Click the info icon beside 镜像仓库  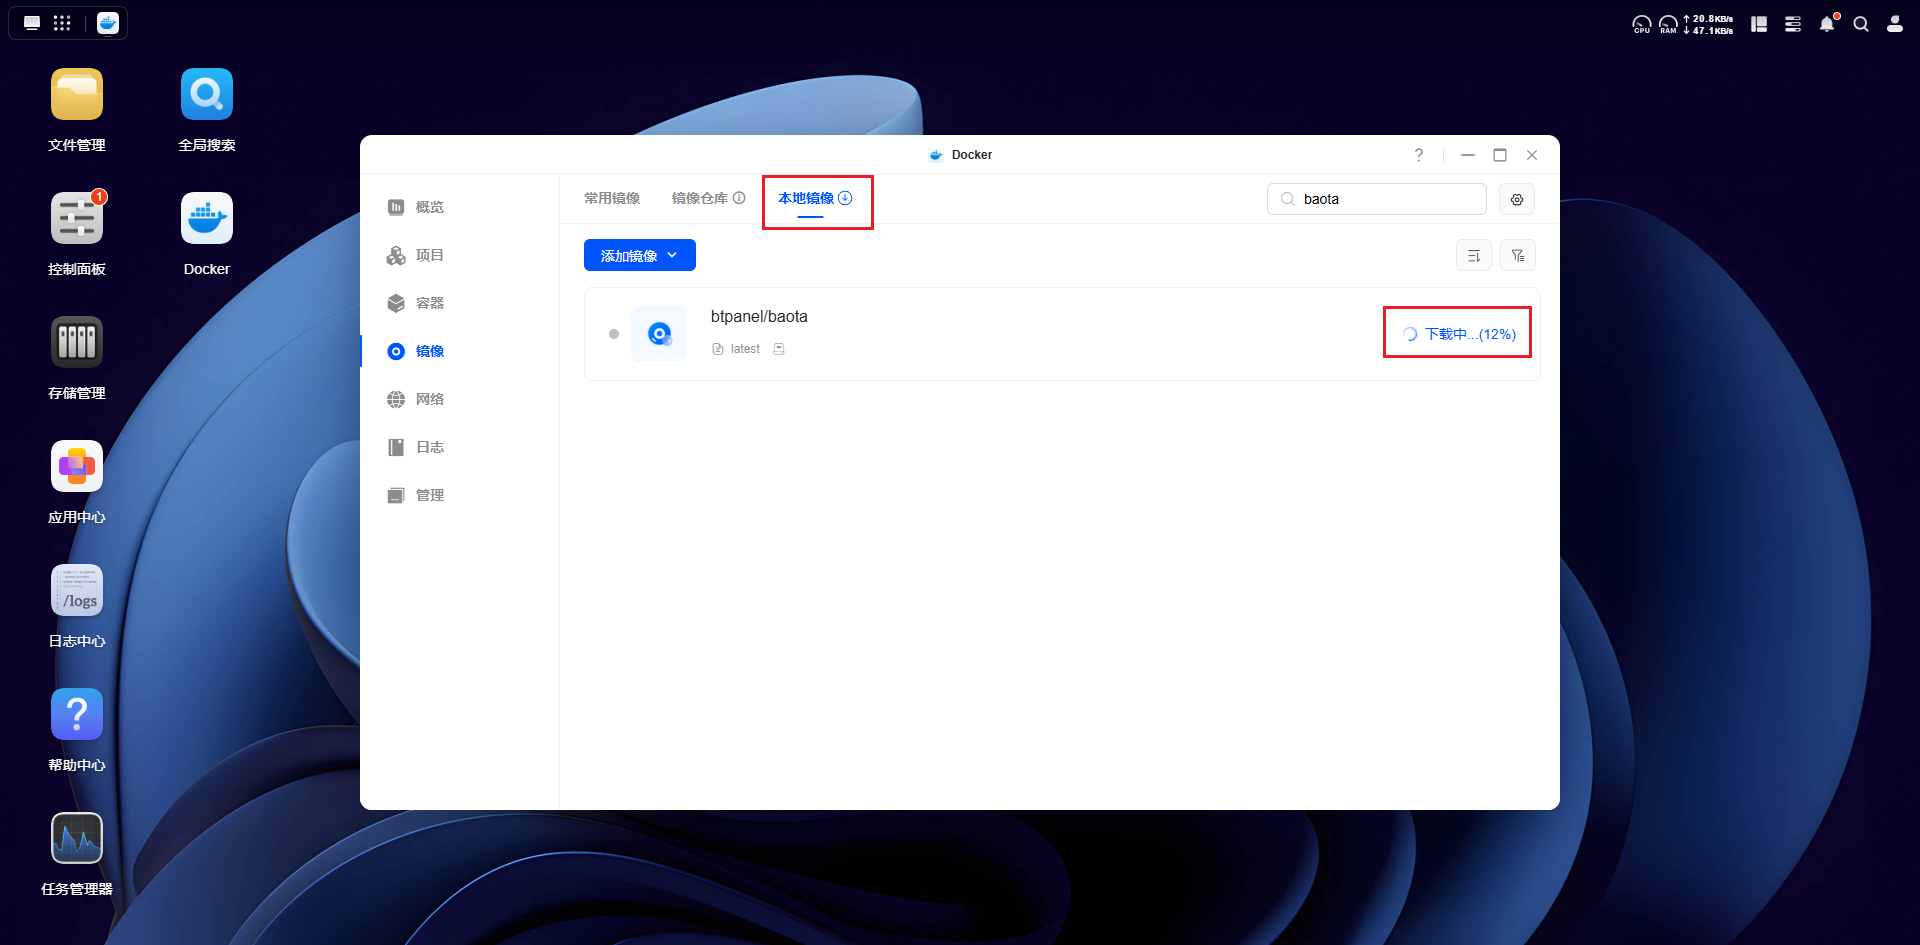739,198
